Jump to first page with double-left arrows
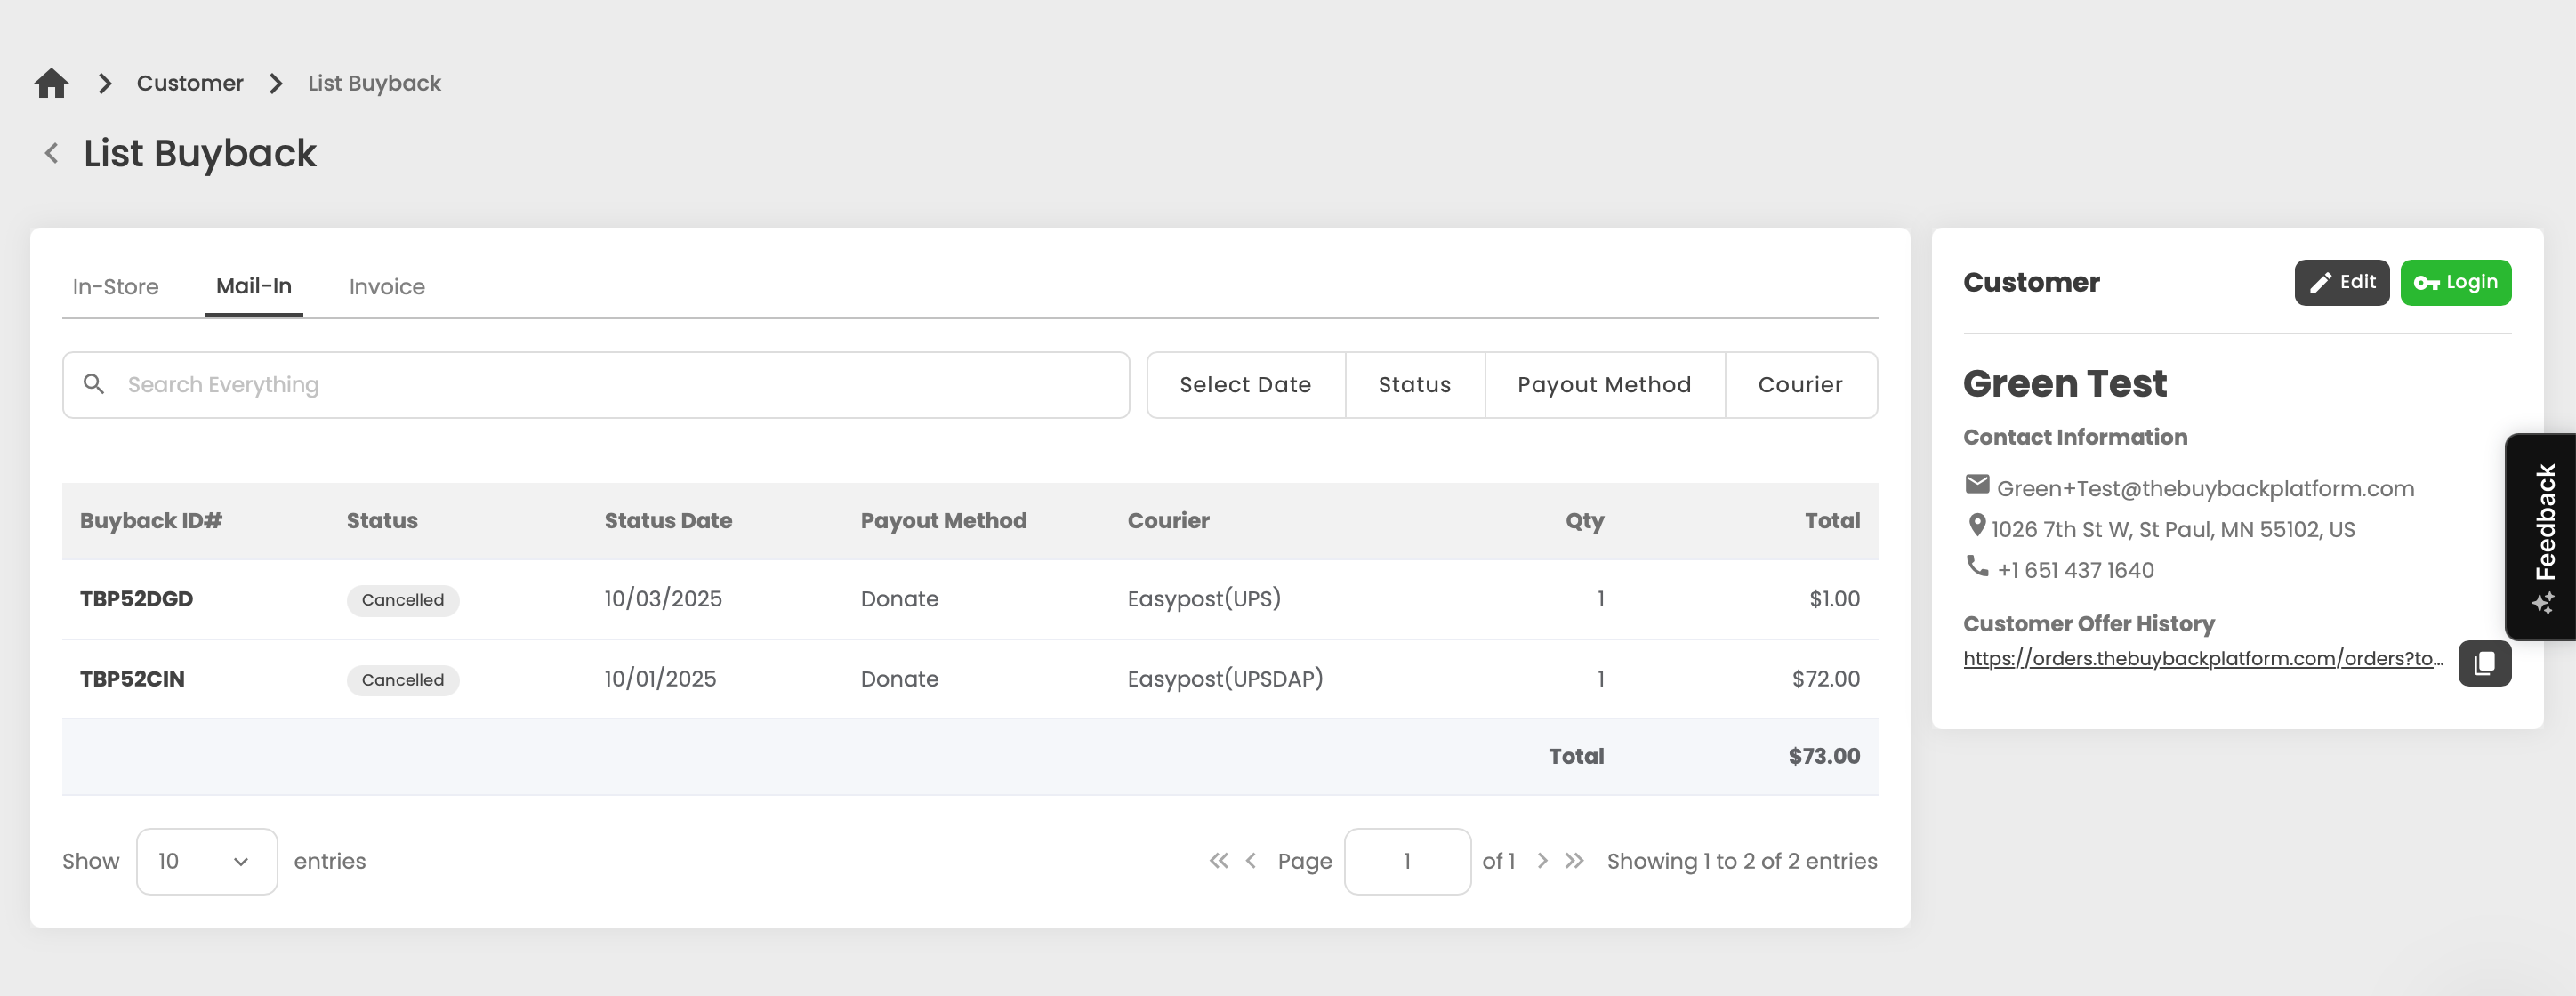The width and height of the screenshot is (2576, 996). pos(1218,861)
